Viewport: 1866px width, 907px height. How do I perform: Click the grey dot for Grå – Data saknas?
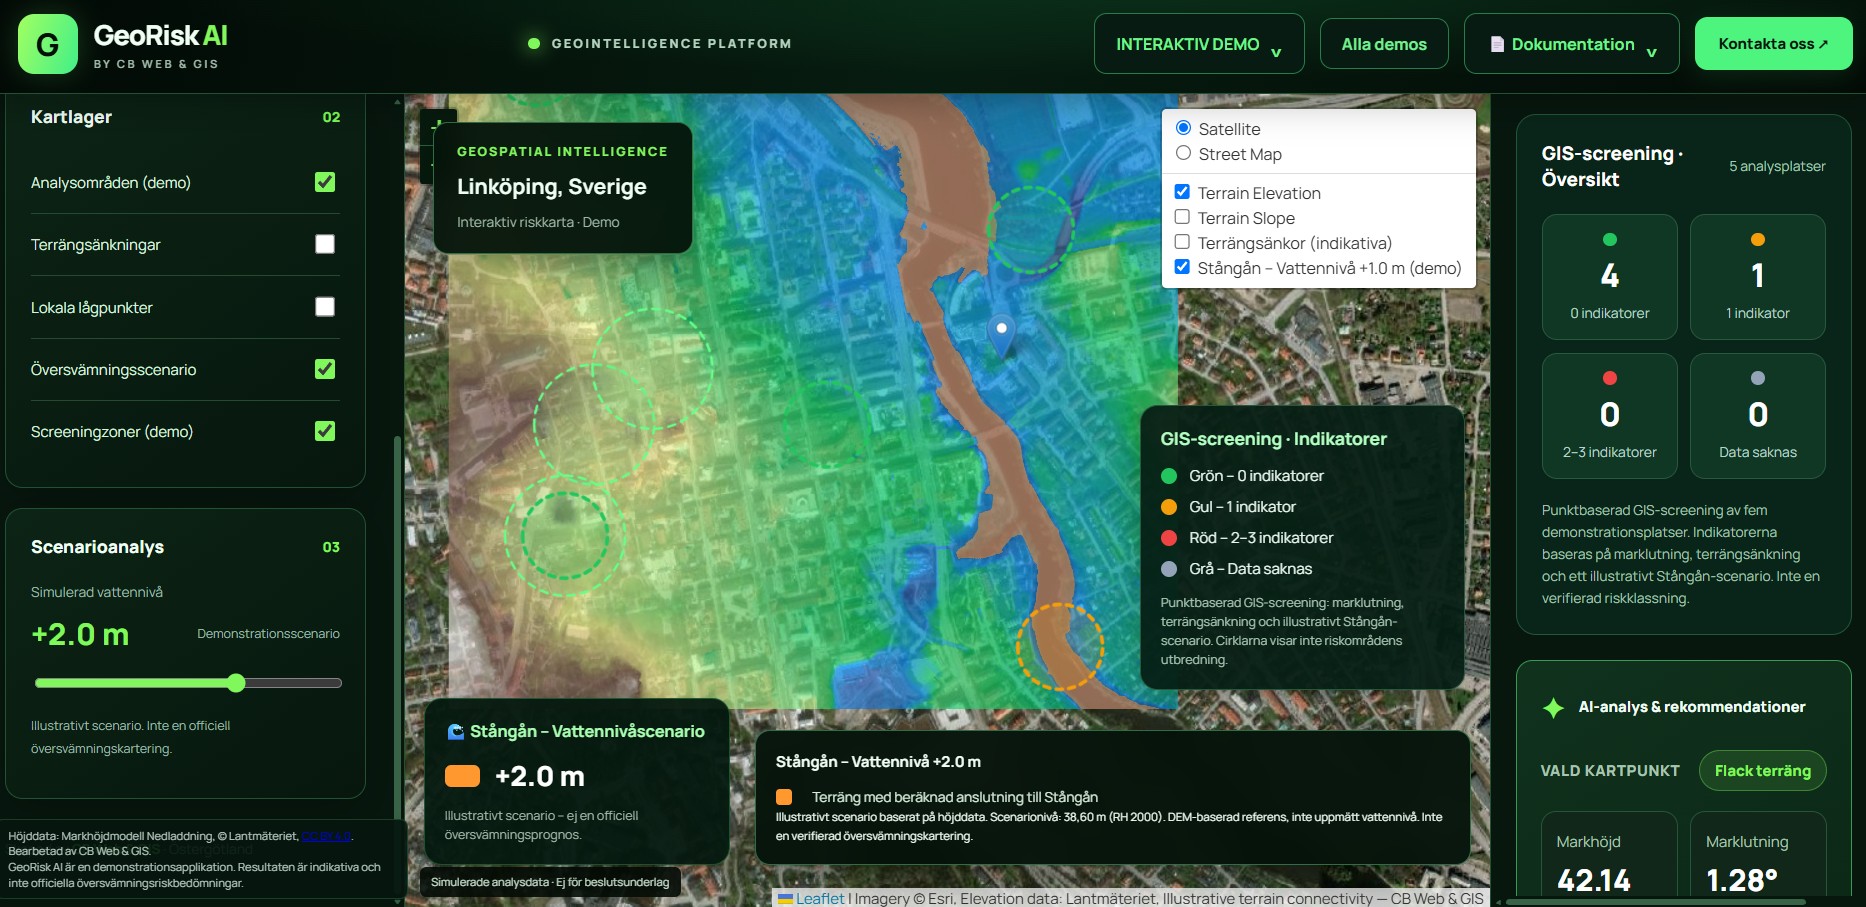[1169, 569]
